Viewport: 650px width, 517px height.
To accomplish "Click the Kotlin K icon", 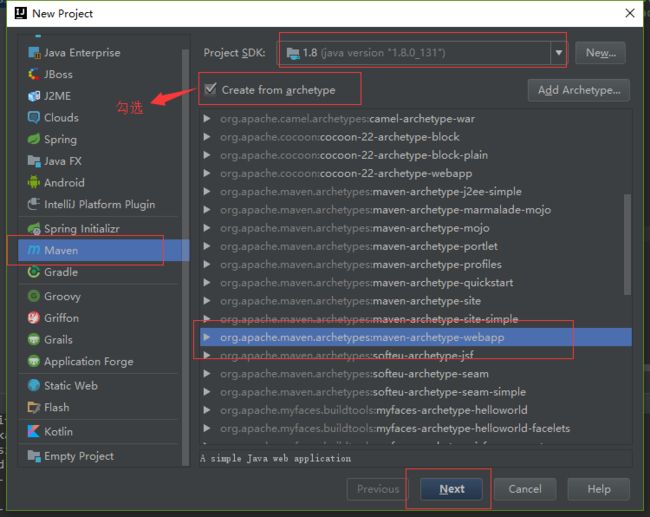I will point(34,431).
